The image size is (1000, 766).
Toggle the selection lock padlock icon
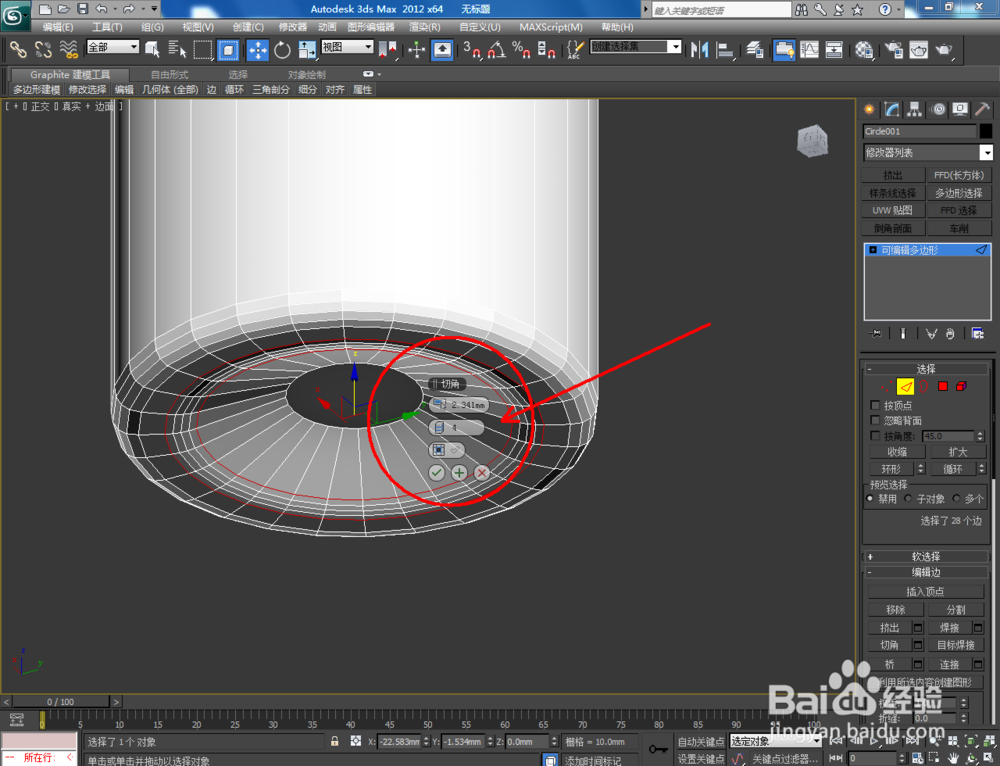(335, 742)
